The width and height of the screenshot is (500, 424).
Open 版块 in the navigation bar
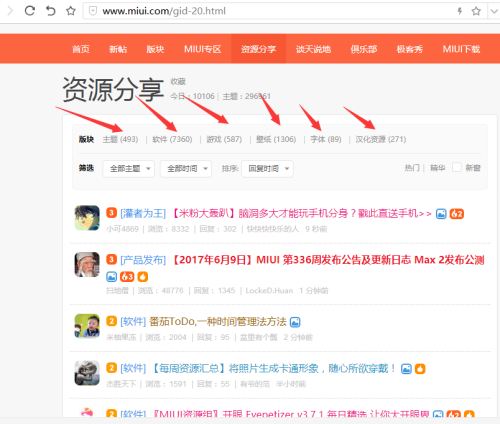coord(155,49)
